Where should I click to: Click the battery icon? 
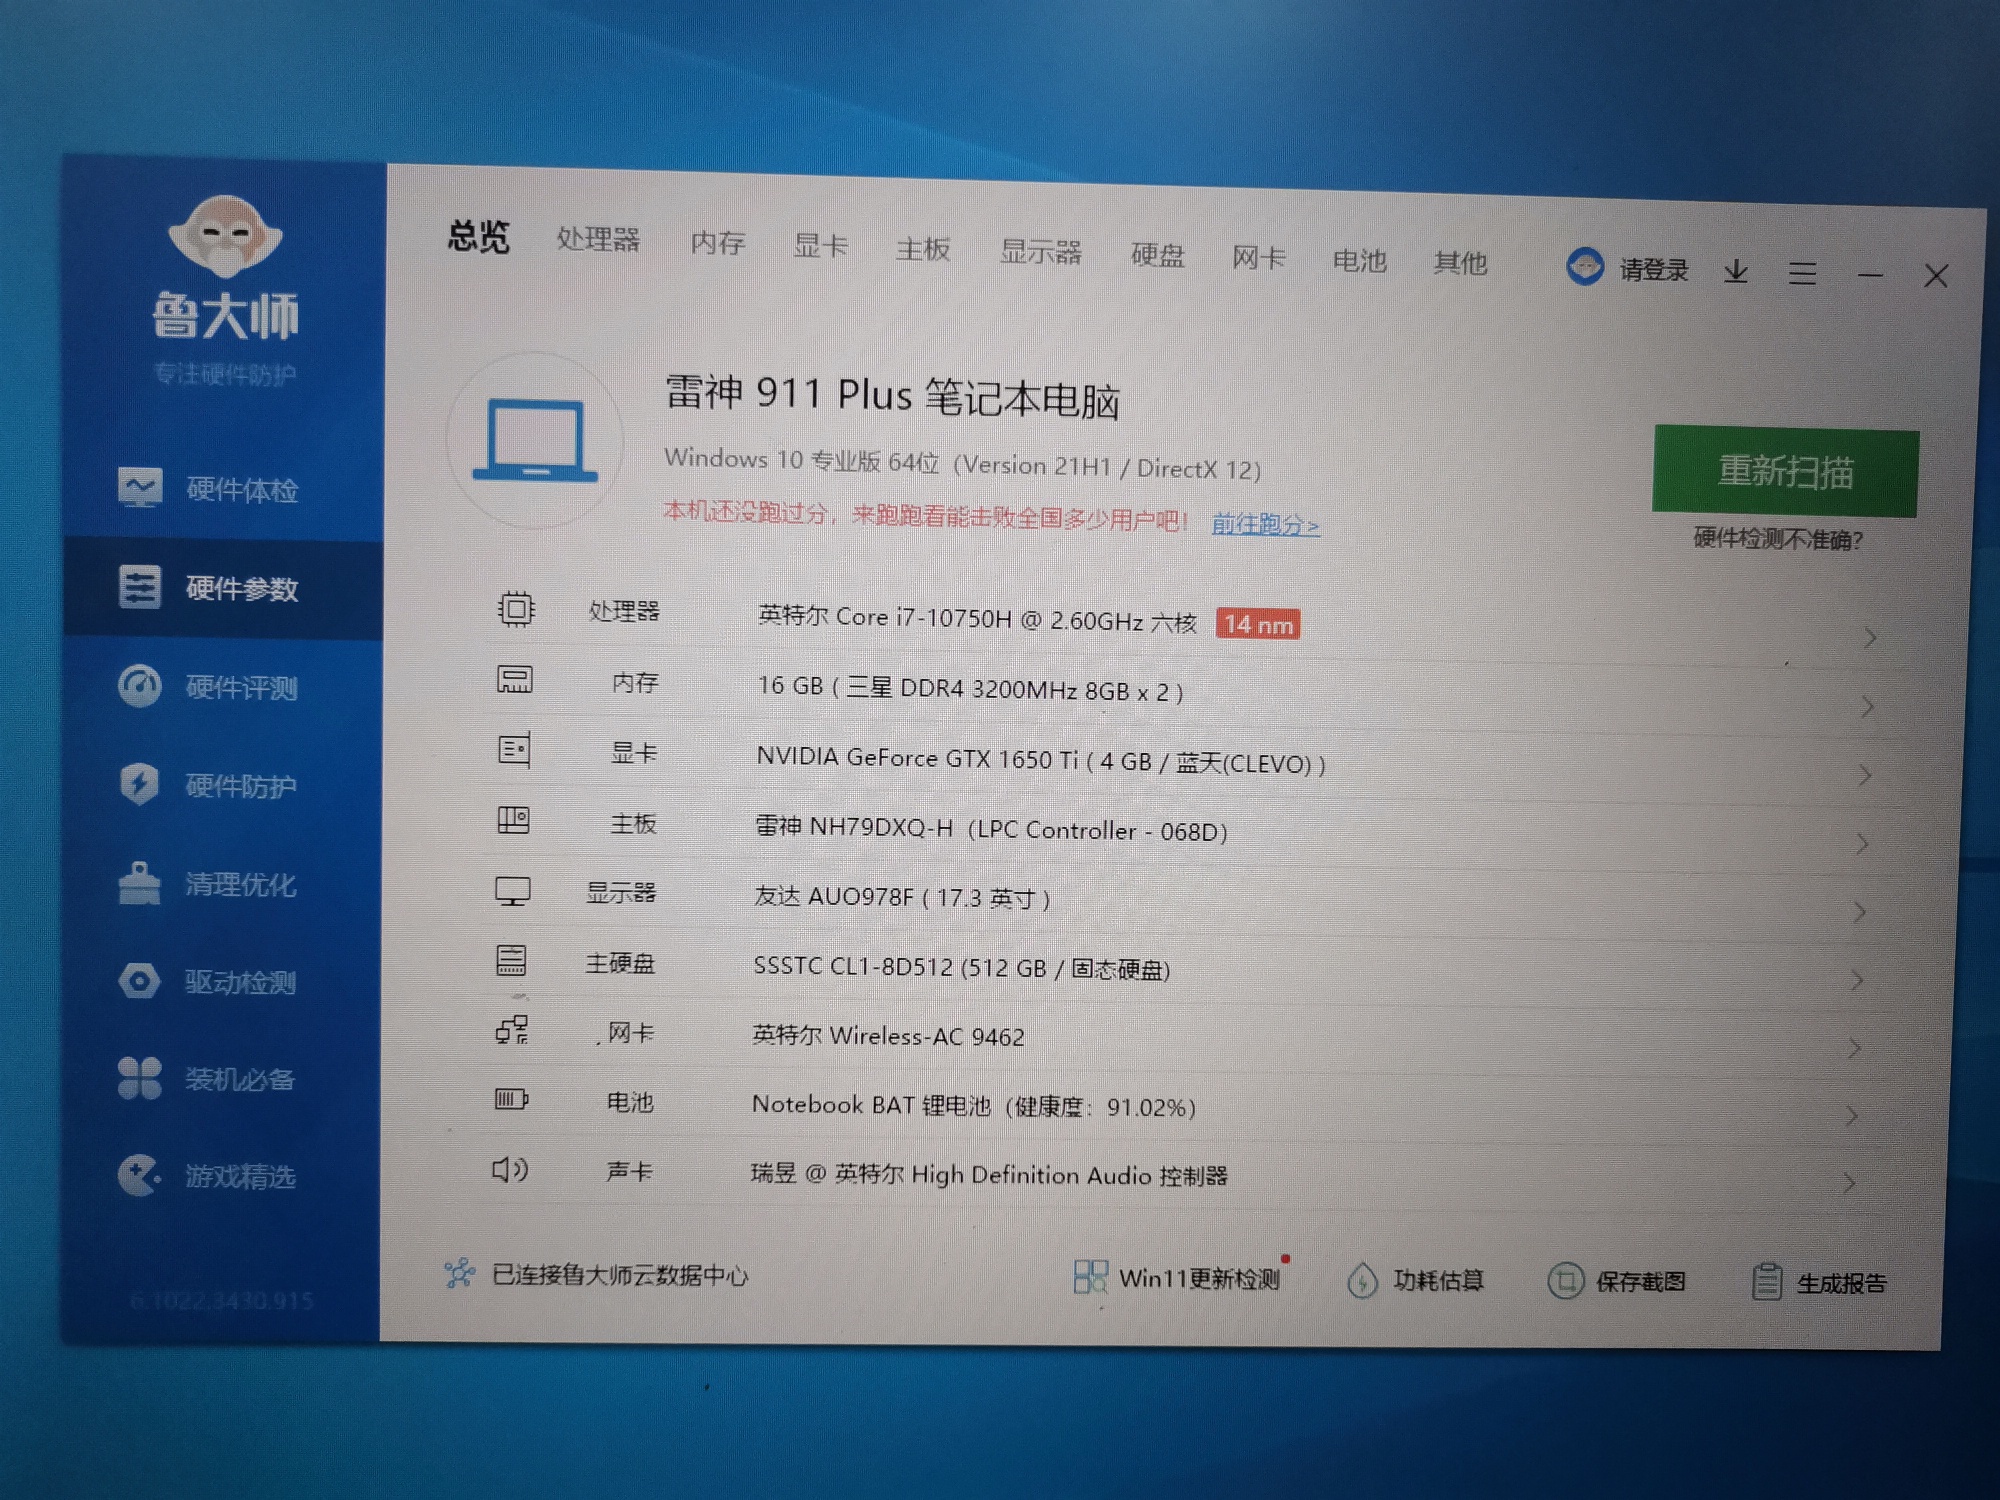tap(511, 1100)
